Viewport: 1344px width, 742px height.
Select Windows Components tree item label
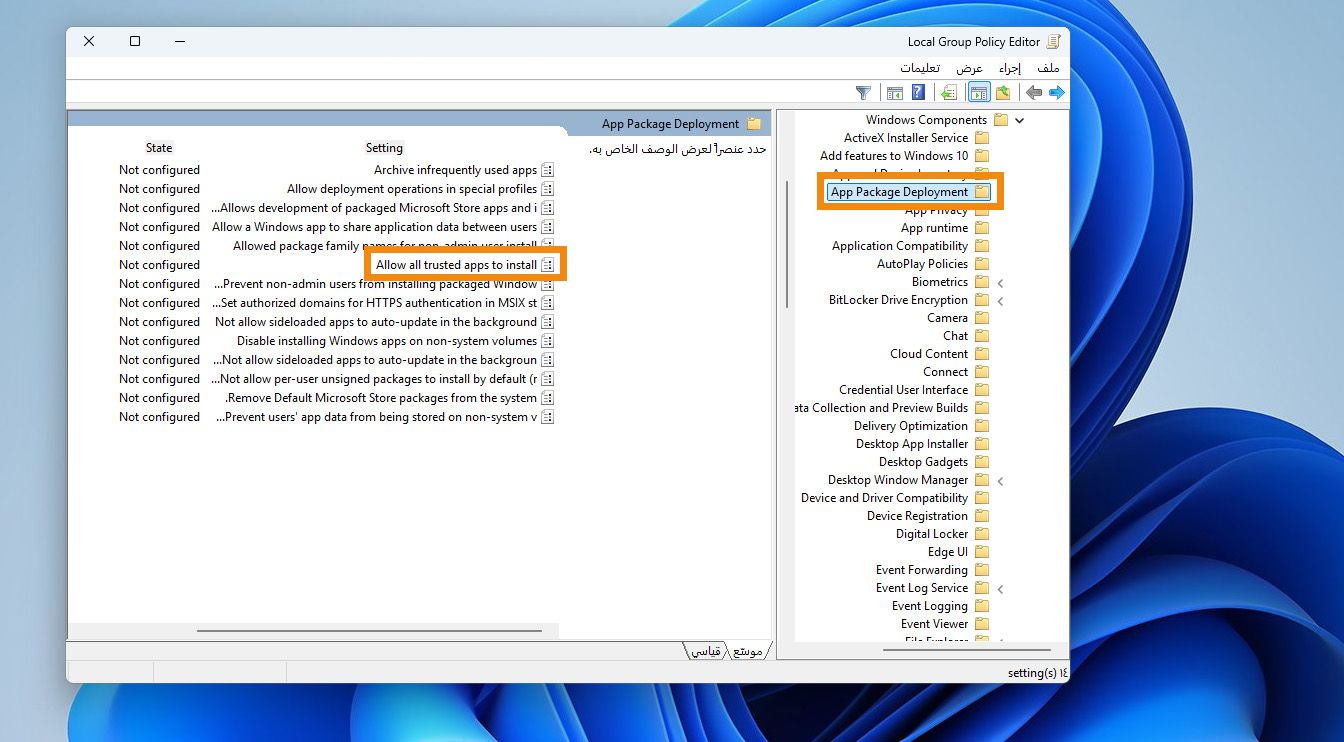(x=926, y=120)
